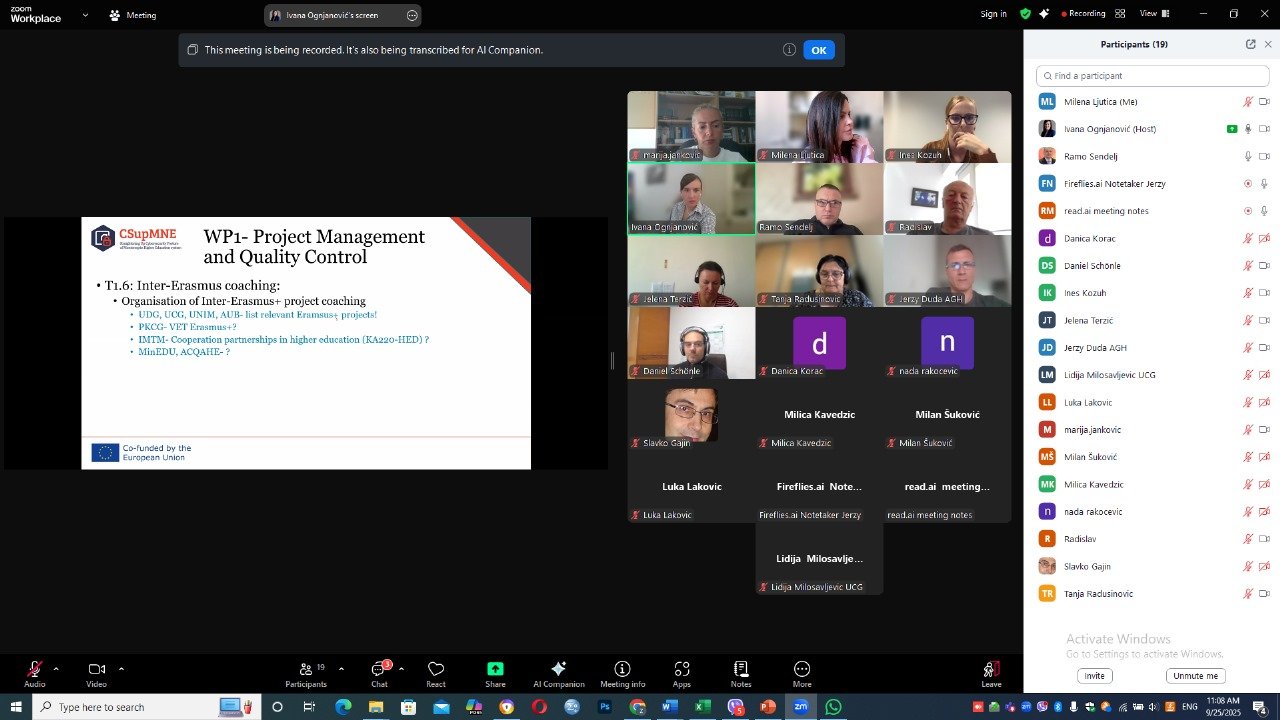Expand the Audio options caret
Screen dimensions: 1280x720
coord(56,668)
